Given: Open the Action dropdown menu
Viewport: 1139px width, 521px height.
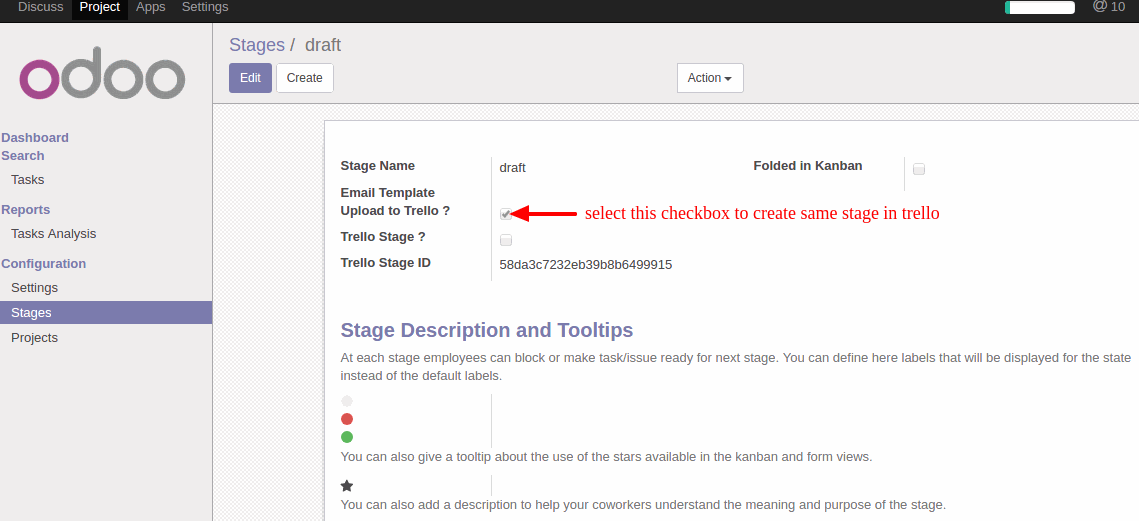Looking at the screenshot, I should click(x=710, y=78).
